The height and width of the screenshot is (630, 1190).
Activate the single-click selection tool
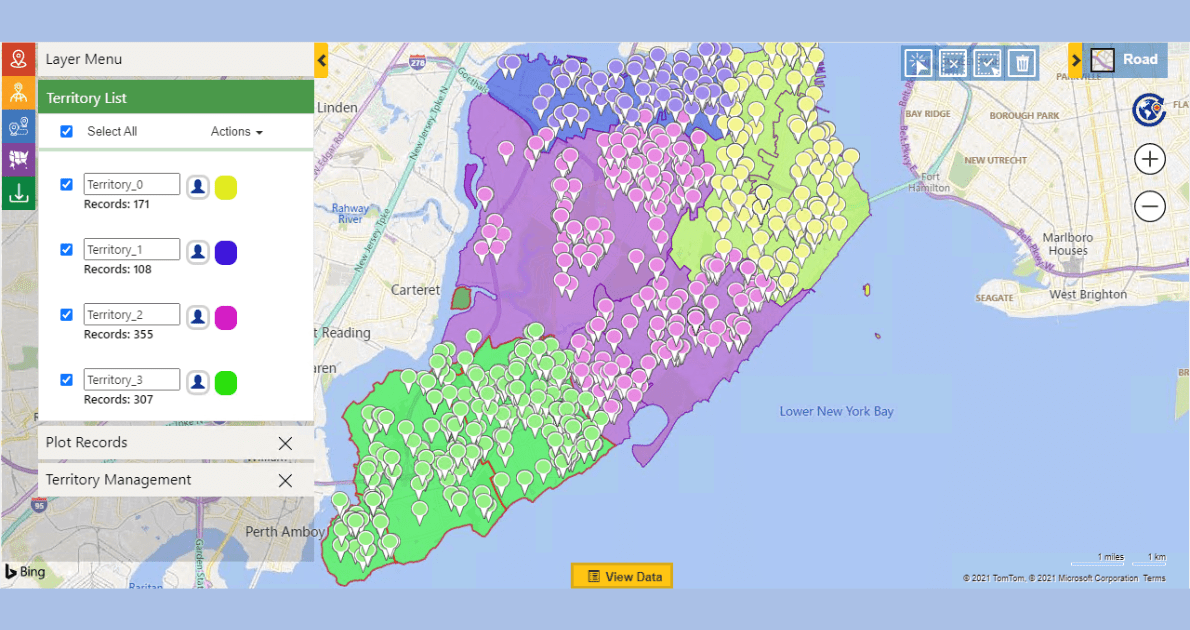pos(918,63)
